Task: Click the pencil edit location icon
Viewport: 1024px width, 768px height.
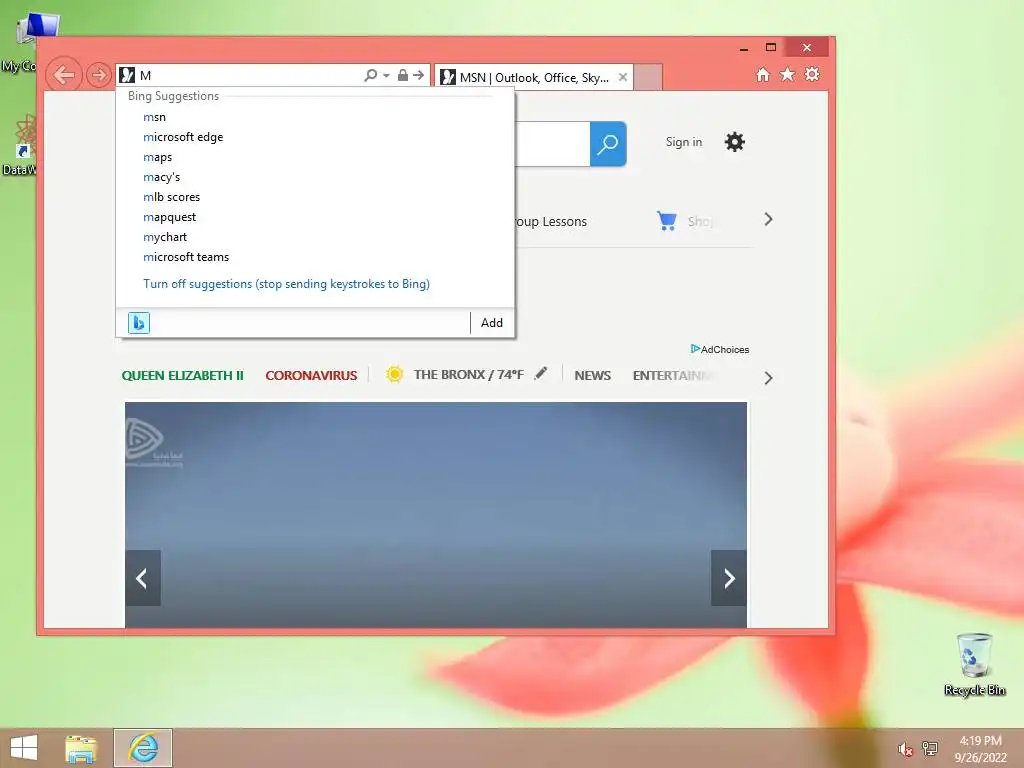Action: tap(541, 373)
